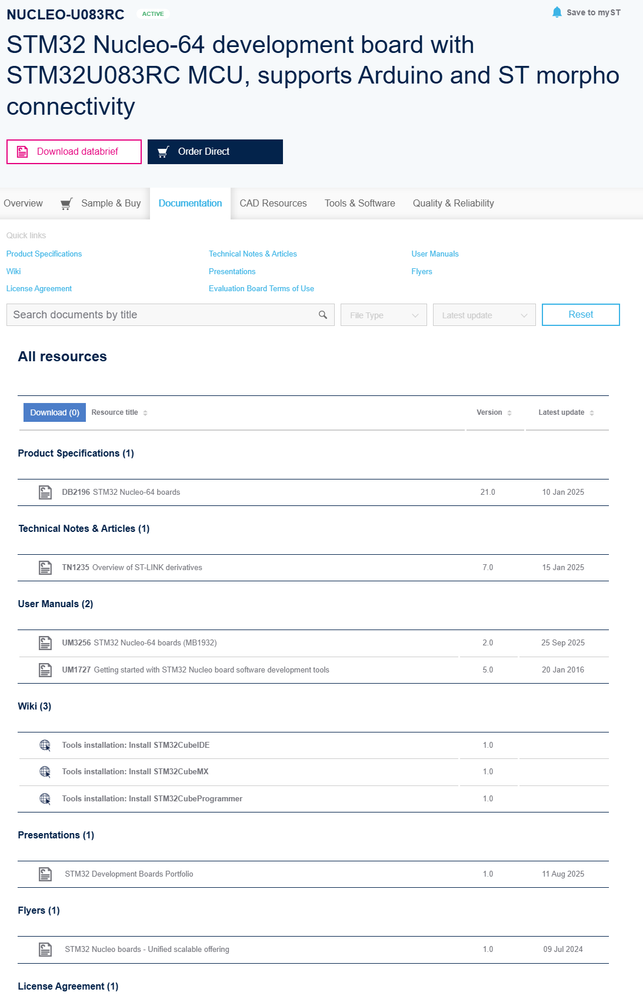The image size is (643, 999).
Task: Click the document icon for DB2196 row
Action: click(x=45, y=492)
